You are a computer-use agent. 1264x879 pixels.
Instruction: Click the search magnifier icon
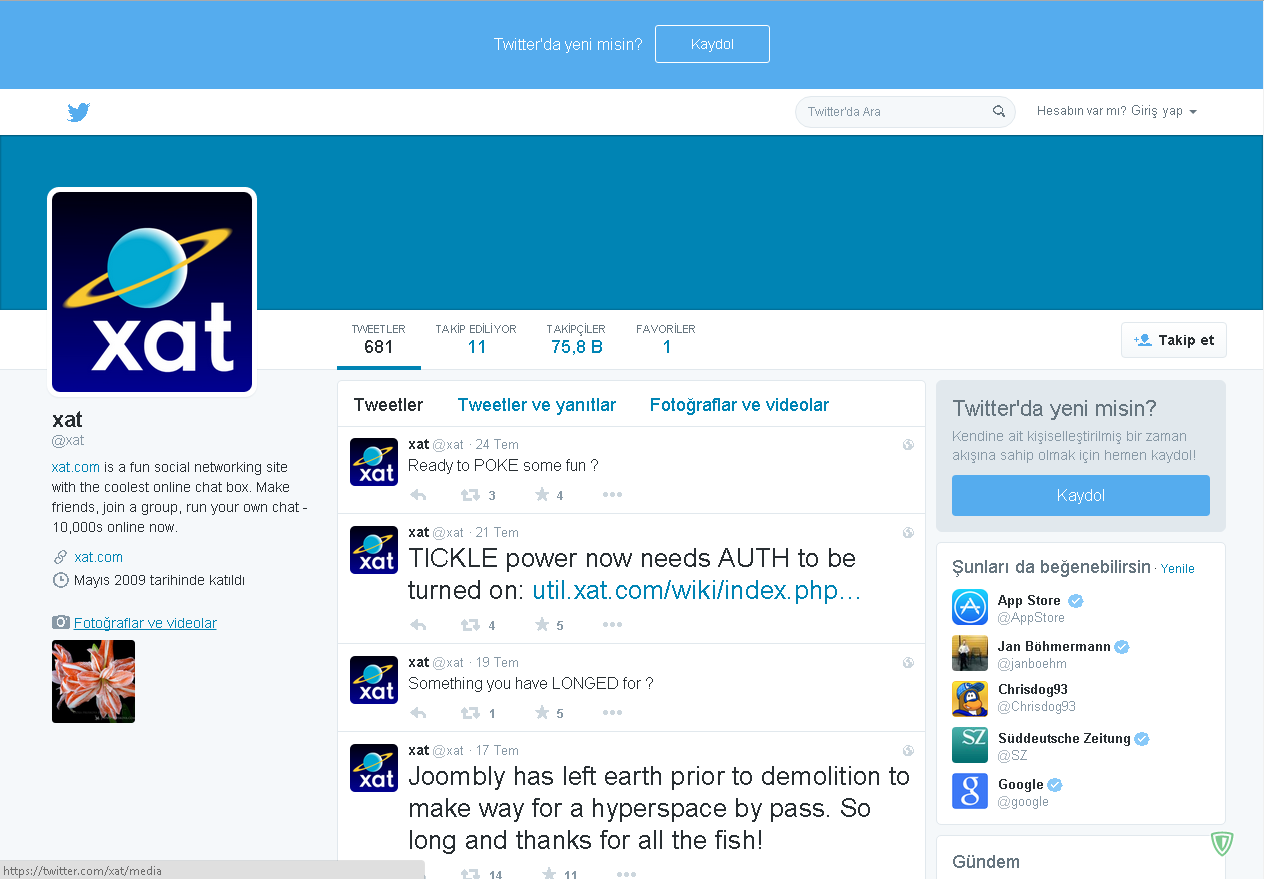click(998, 111)
